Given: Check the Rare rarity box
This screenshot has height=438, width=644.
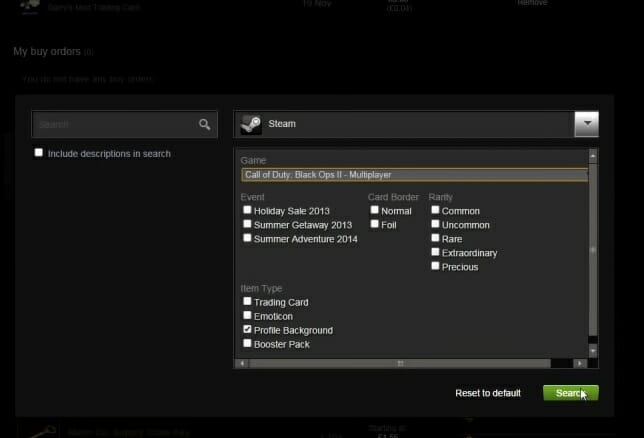Looking at the screenshot, I should [x=435, y=238].
